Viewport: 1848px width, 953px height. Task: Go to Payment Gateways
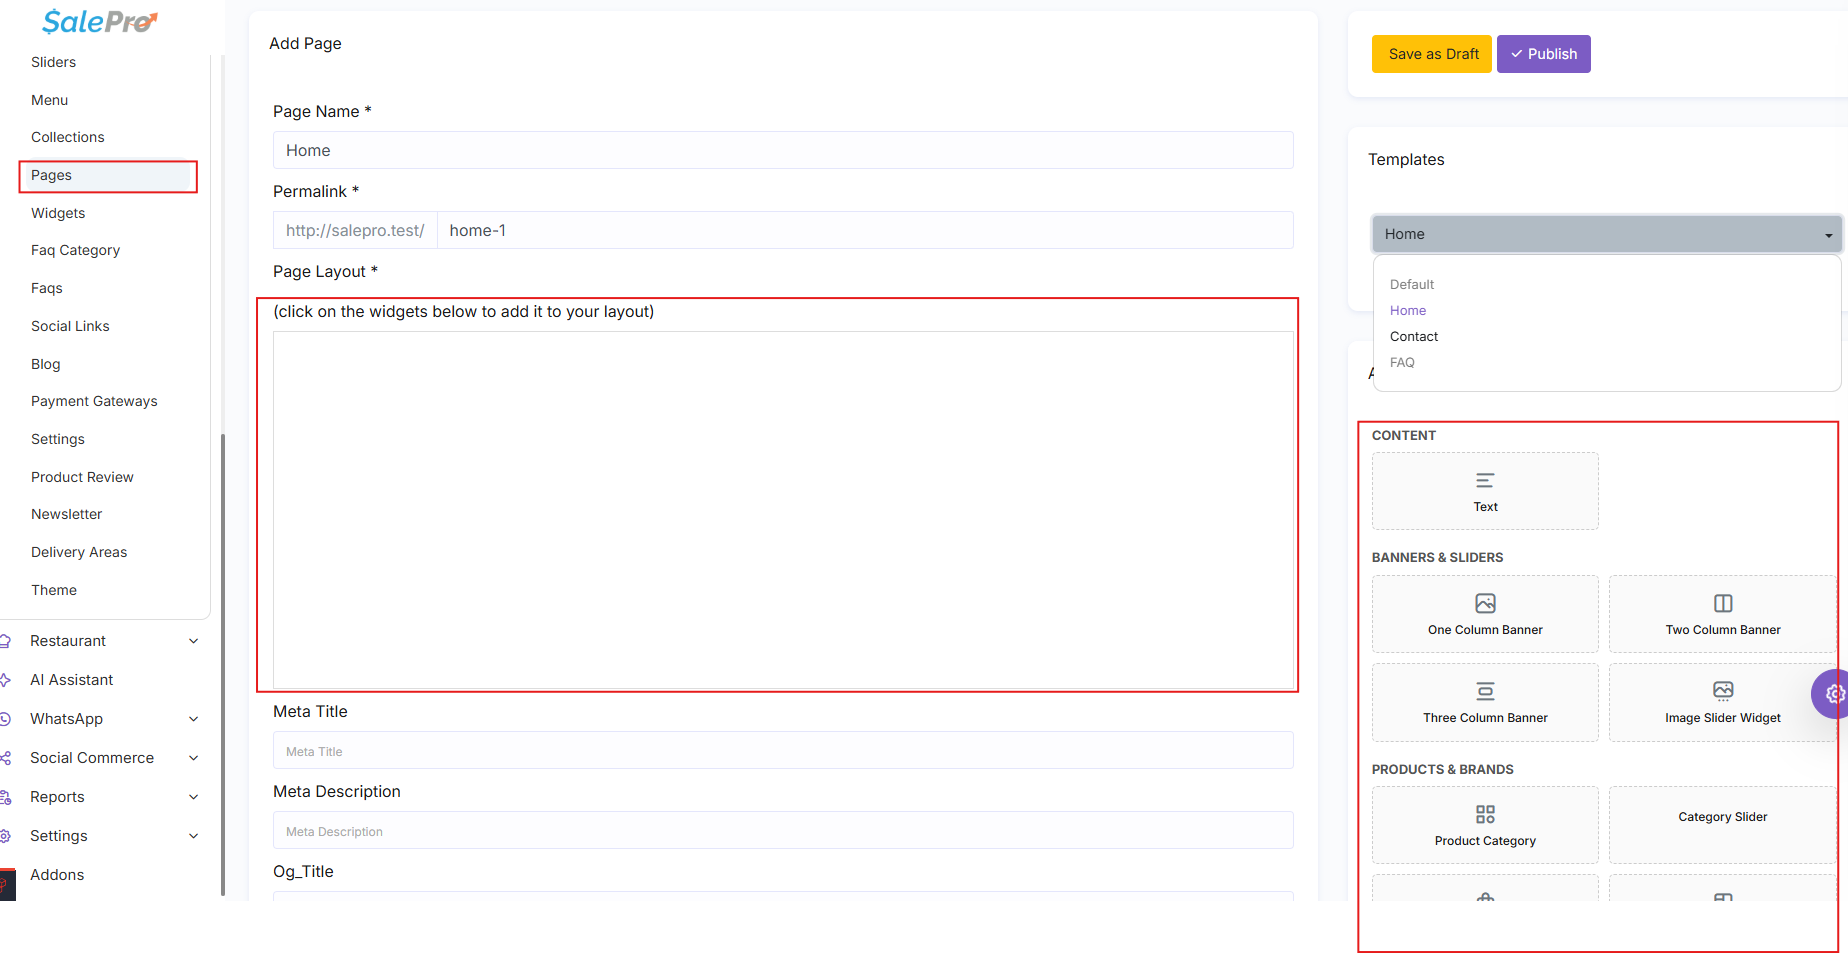[x=94, y=401]
